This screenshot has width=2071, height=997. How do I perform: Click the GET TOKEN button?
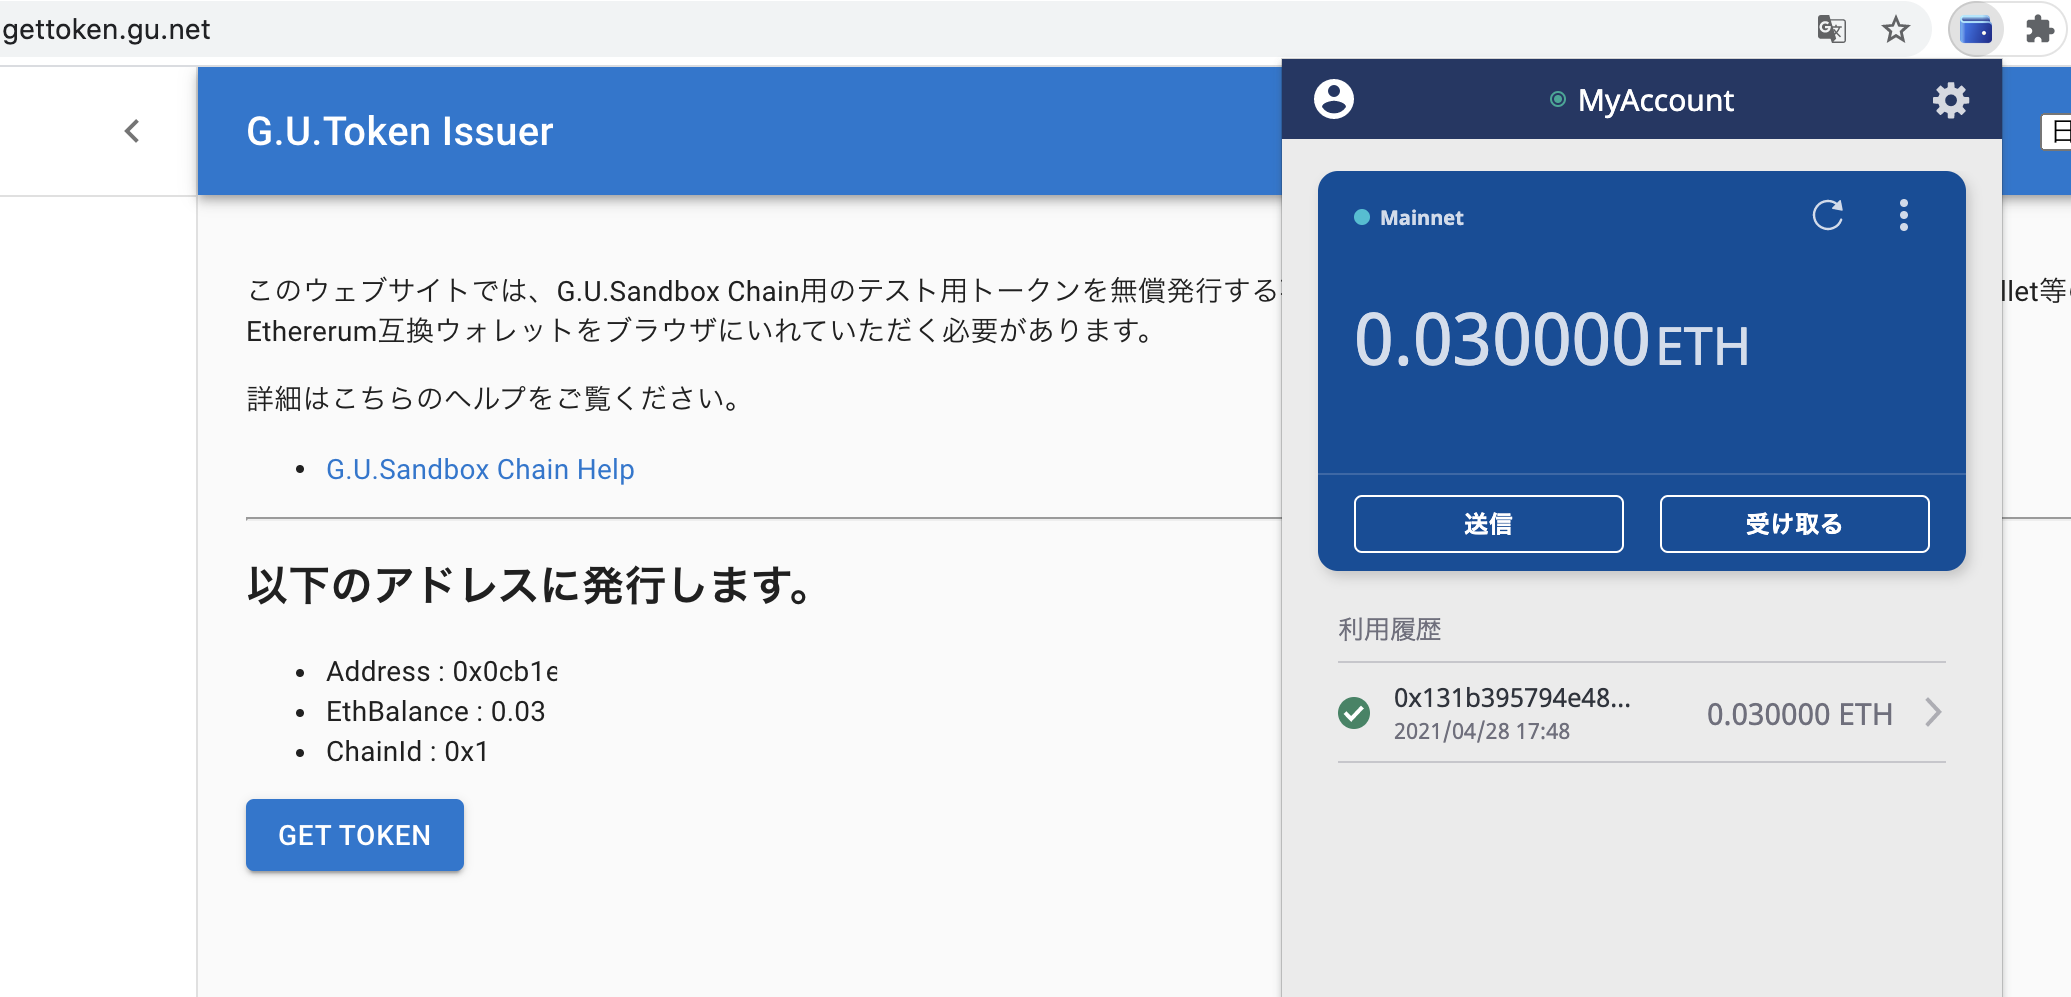coord(354,835)
